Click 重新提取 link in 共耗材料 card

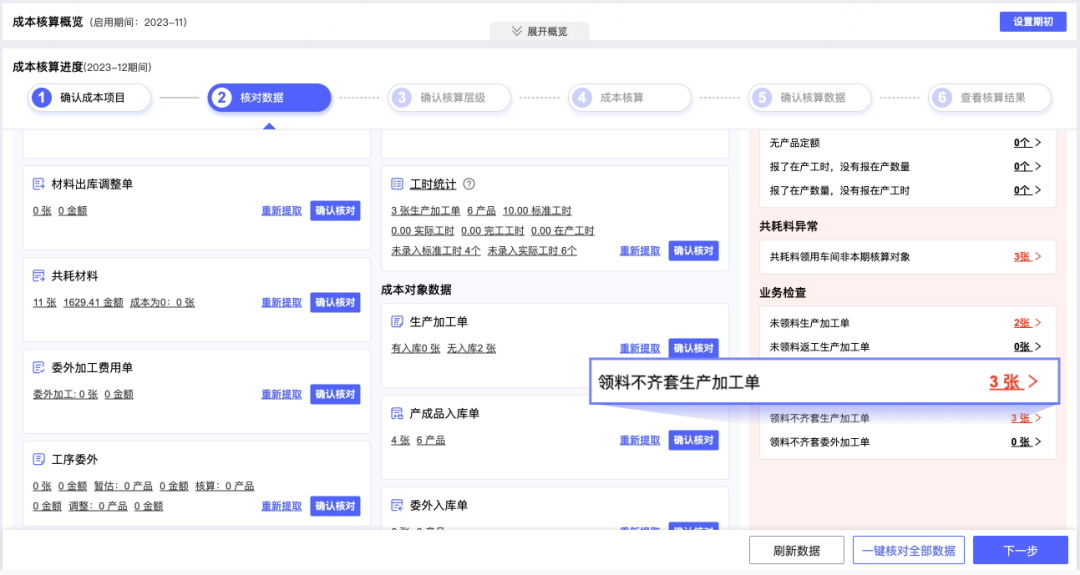[x=281, y=302]
